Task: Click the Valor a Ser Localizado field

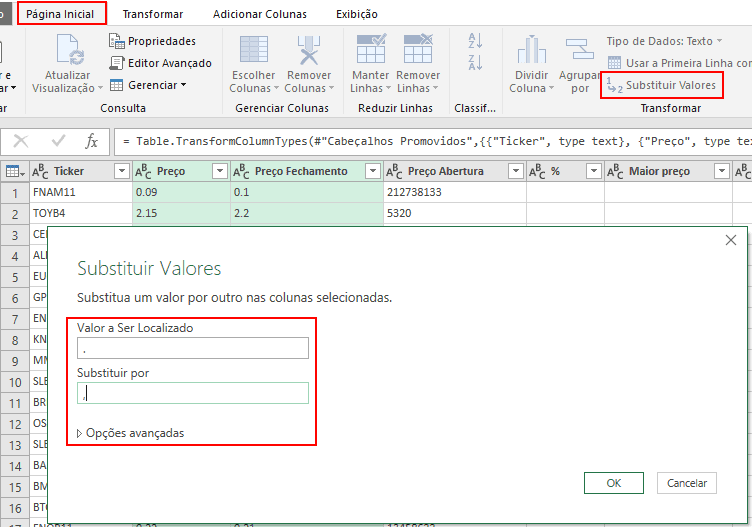Action: click(x=193, y=348)
